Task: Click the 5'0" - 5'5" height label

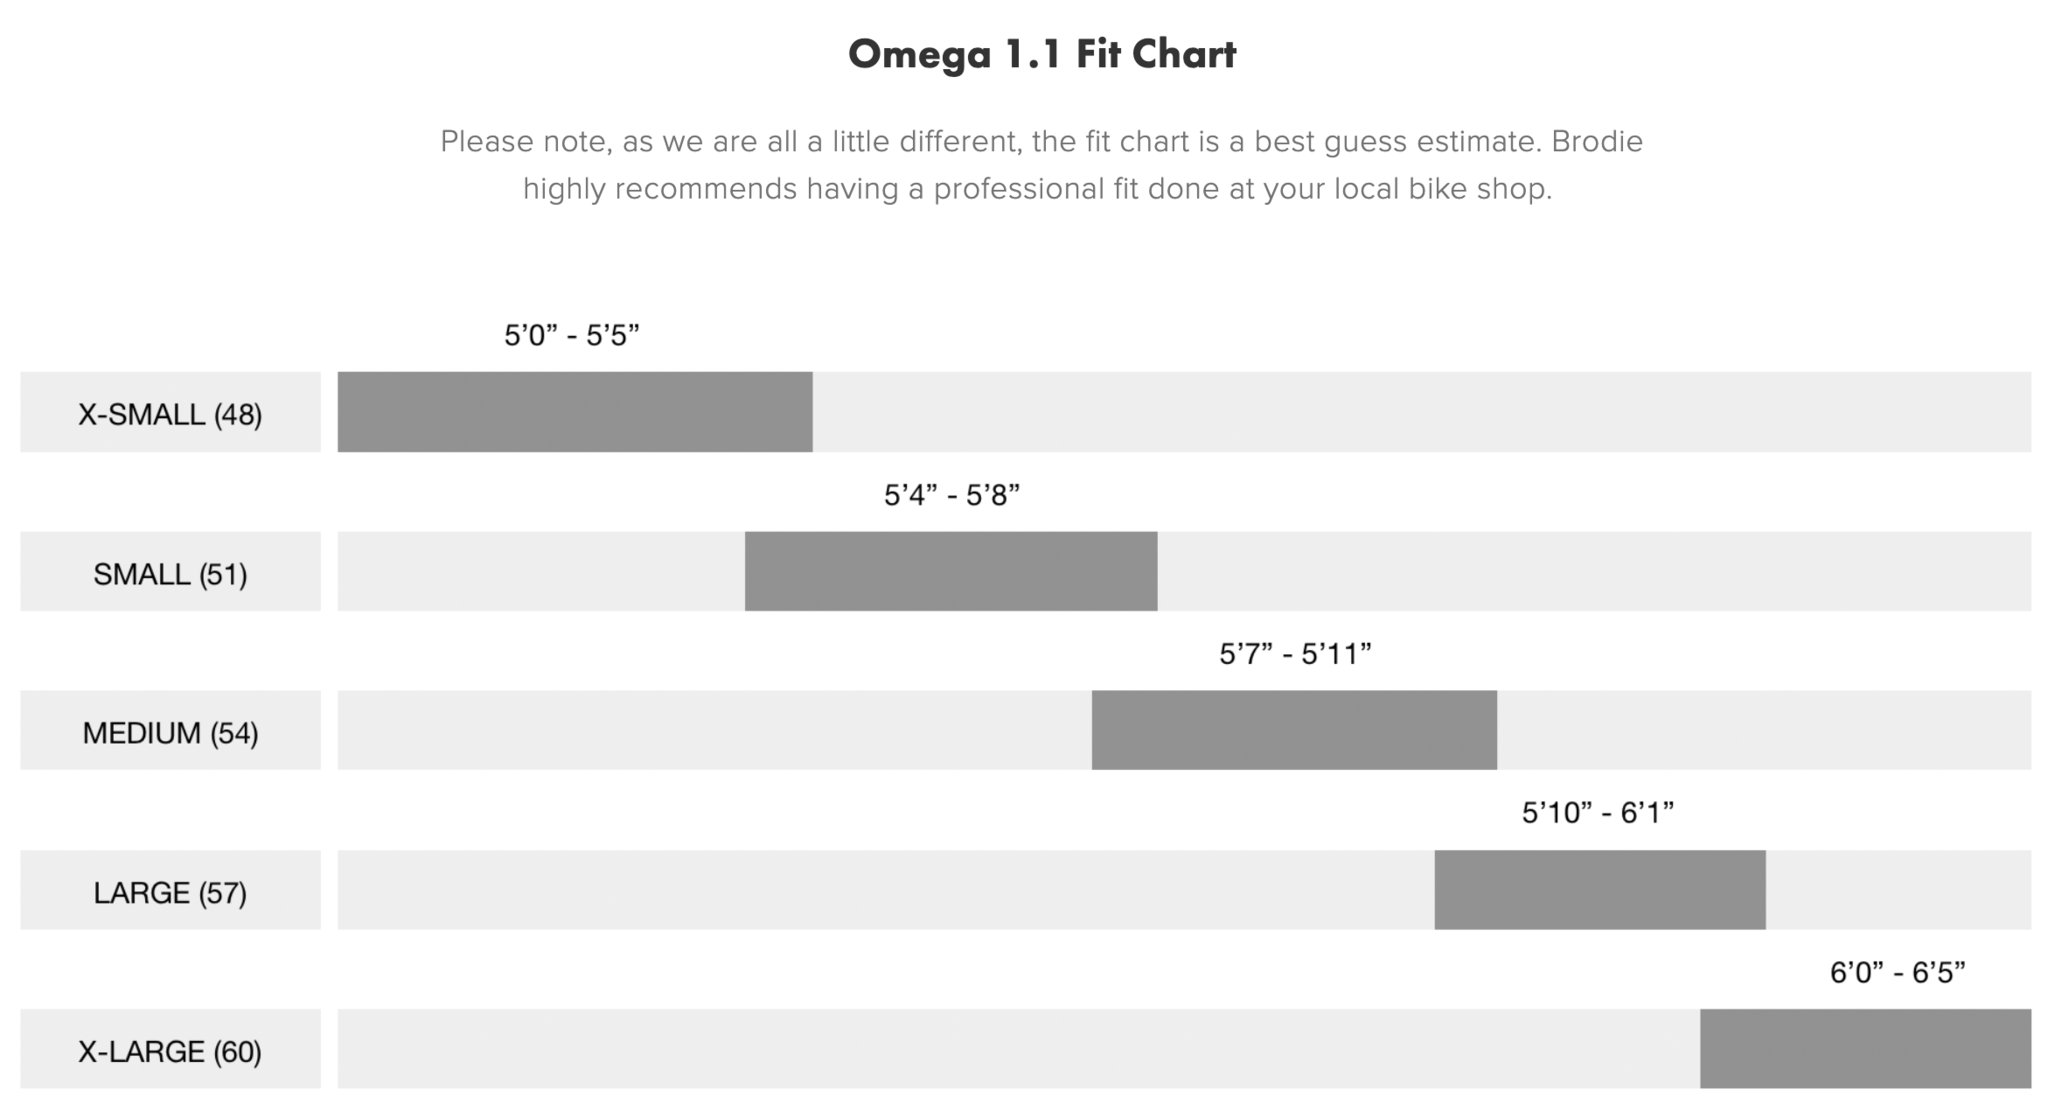Action: pyautogui.click(x=572, y=335)
